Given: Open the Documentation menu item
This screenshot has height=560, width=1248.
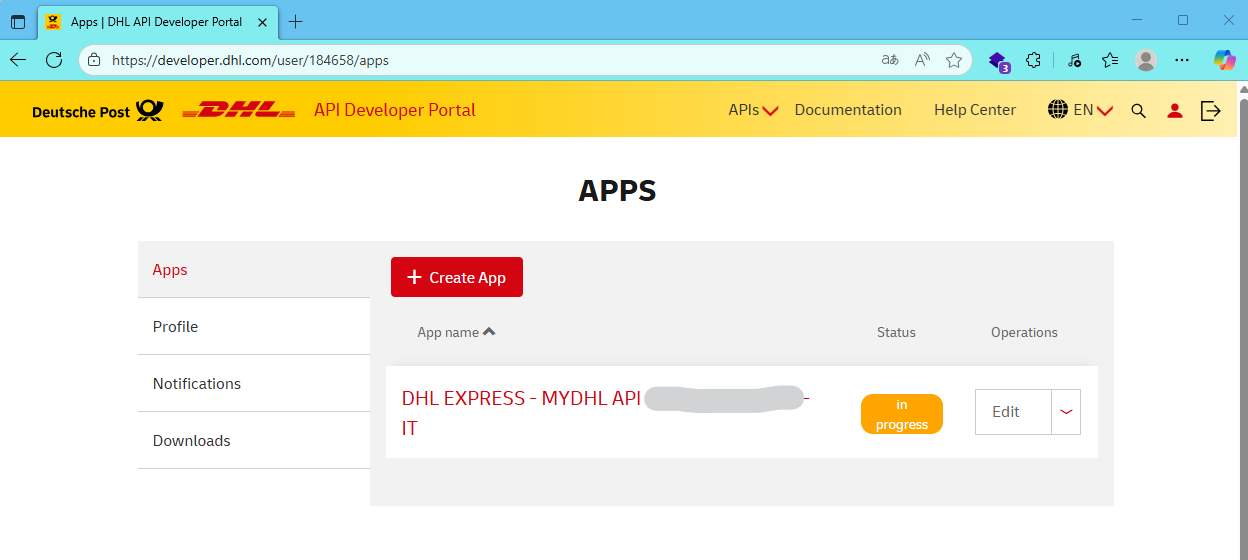Looking at the screenshot, I should click(x=848, y=110).
